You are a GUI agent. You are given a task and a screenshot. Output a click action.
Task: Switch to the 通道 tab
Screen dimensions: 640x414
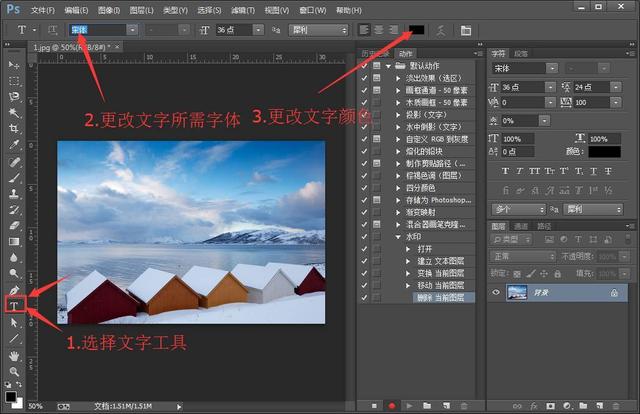point(521,226)
